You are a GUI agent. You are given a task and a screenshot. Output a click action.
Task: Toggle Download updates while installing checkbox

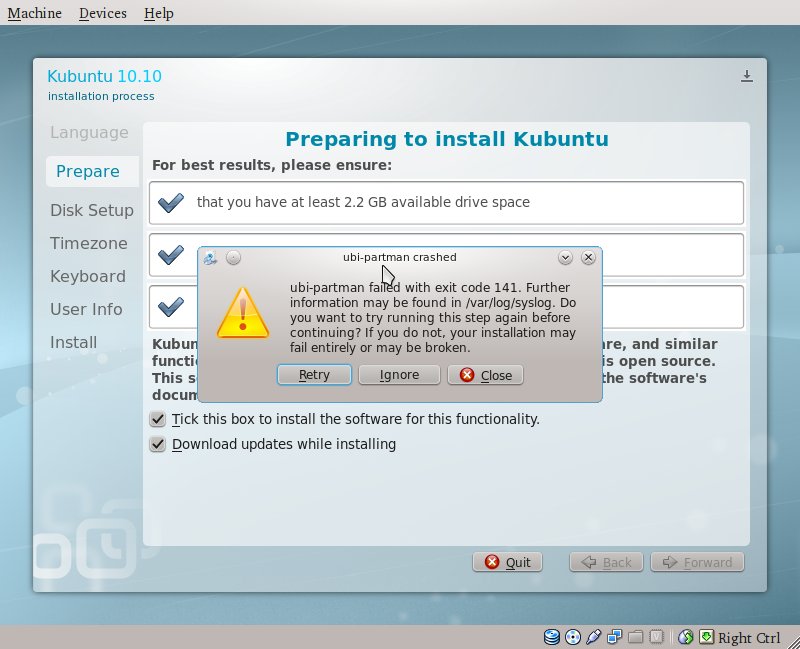[158, 444]
